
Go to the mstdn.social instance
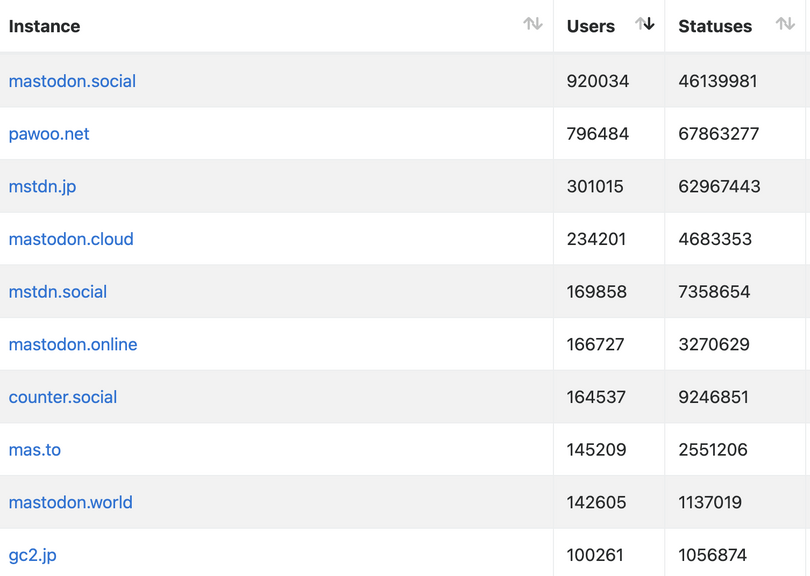coord(58,292)
